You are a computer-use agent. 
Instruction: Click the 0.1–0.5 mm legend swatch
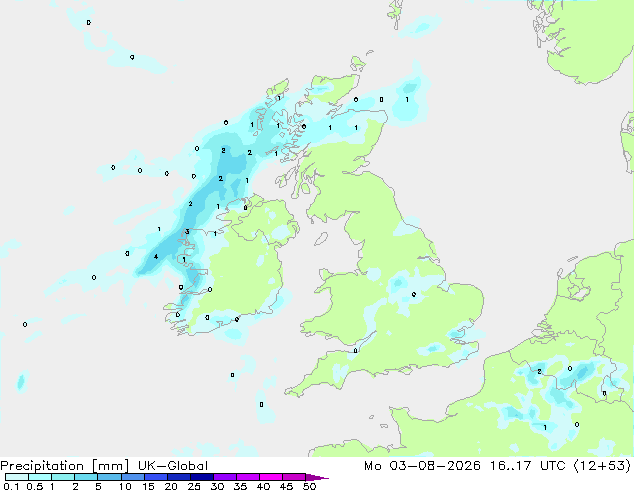(x=17, y=477)
